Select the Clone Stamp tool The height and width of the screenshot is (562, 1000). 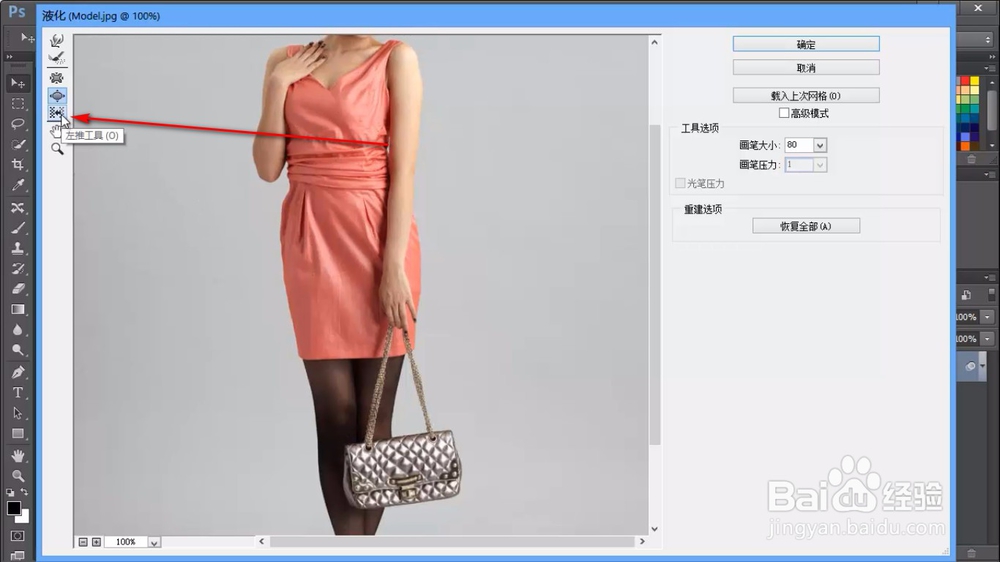coord(18,248)
